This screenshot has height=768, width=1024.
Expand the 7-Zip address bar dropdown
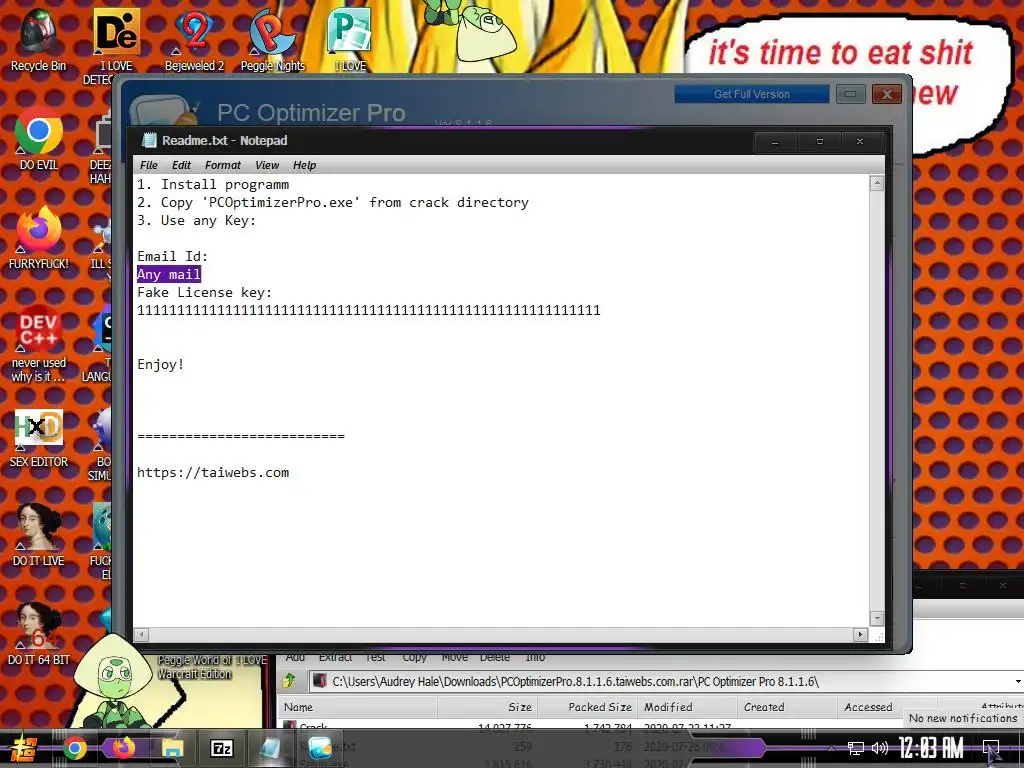click(1017, 681)
